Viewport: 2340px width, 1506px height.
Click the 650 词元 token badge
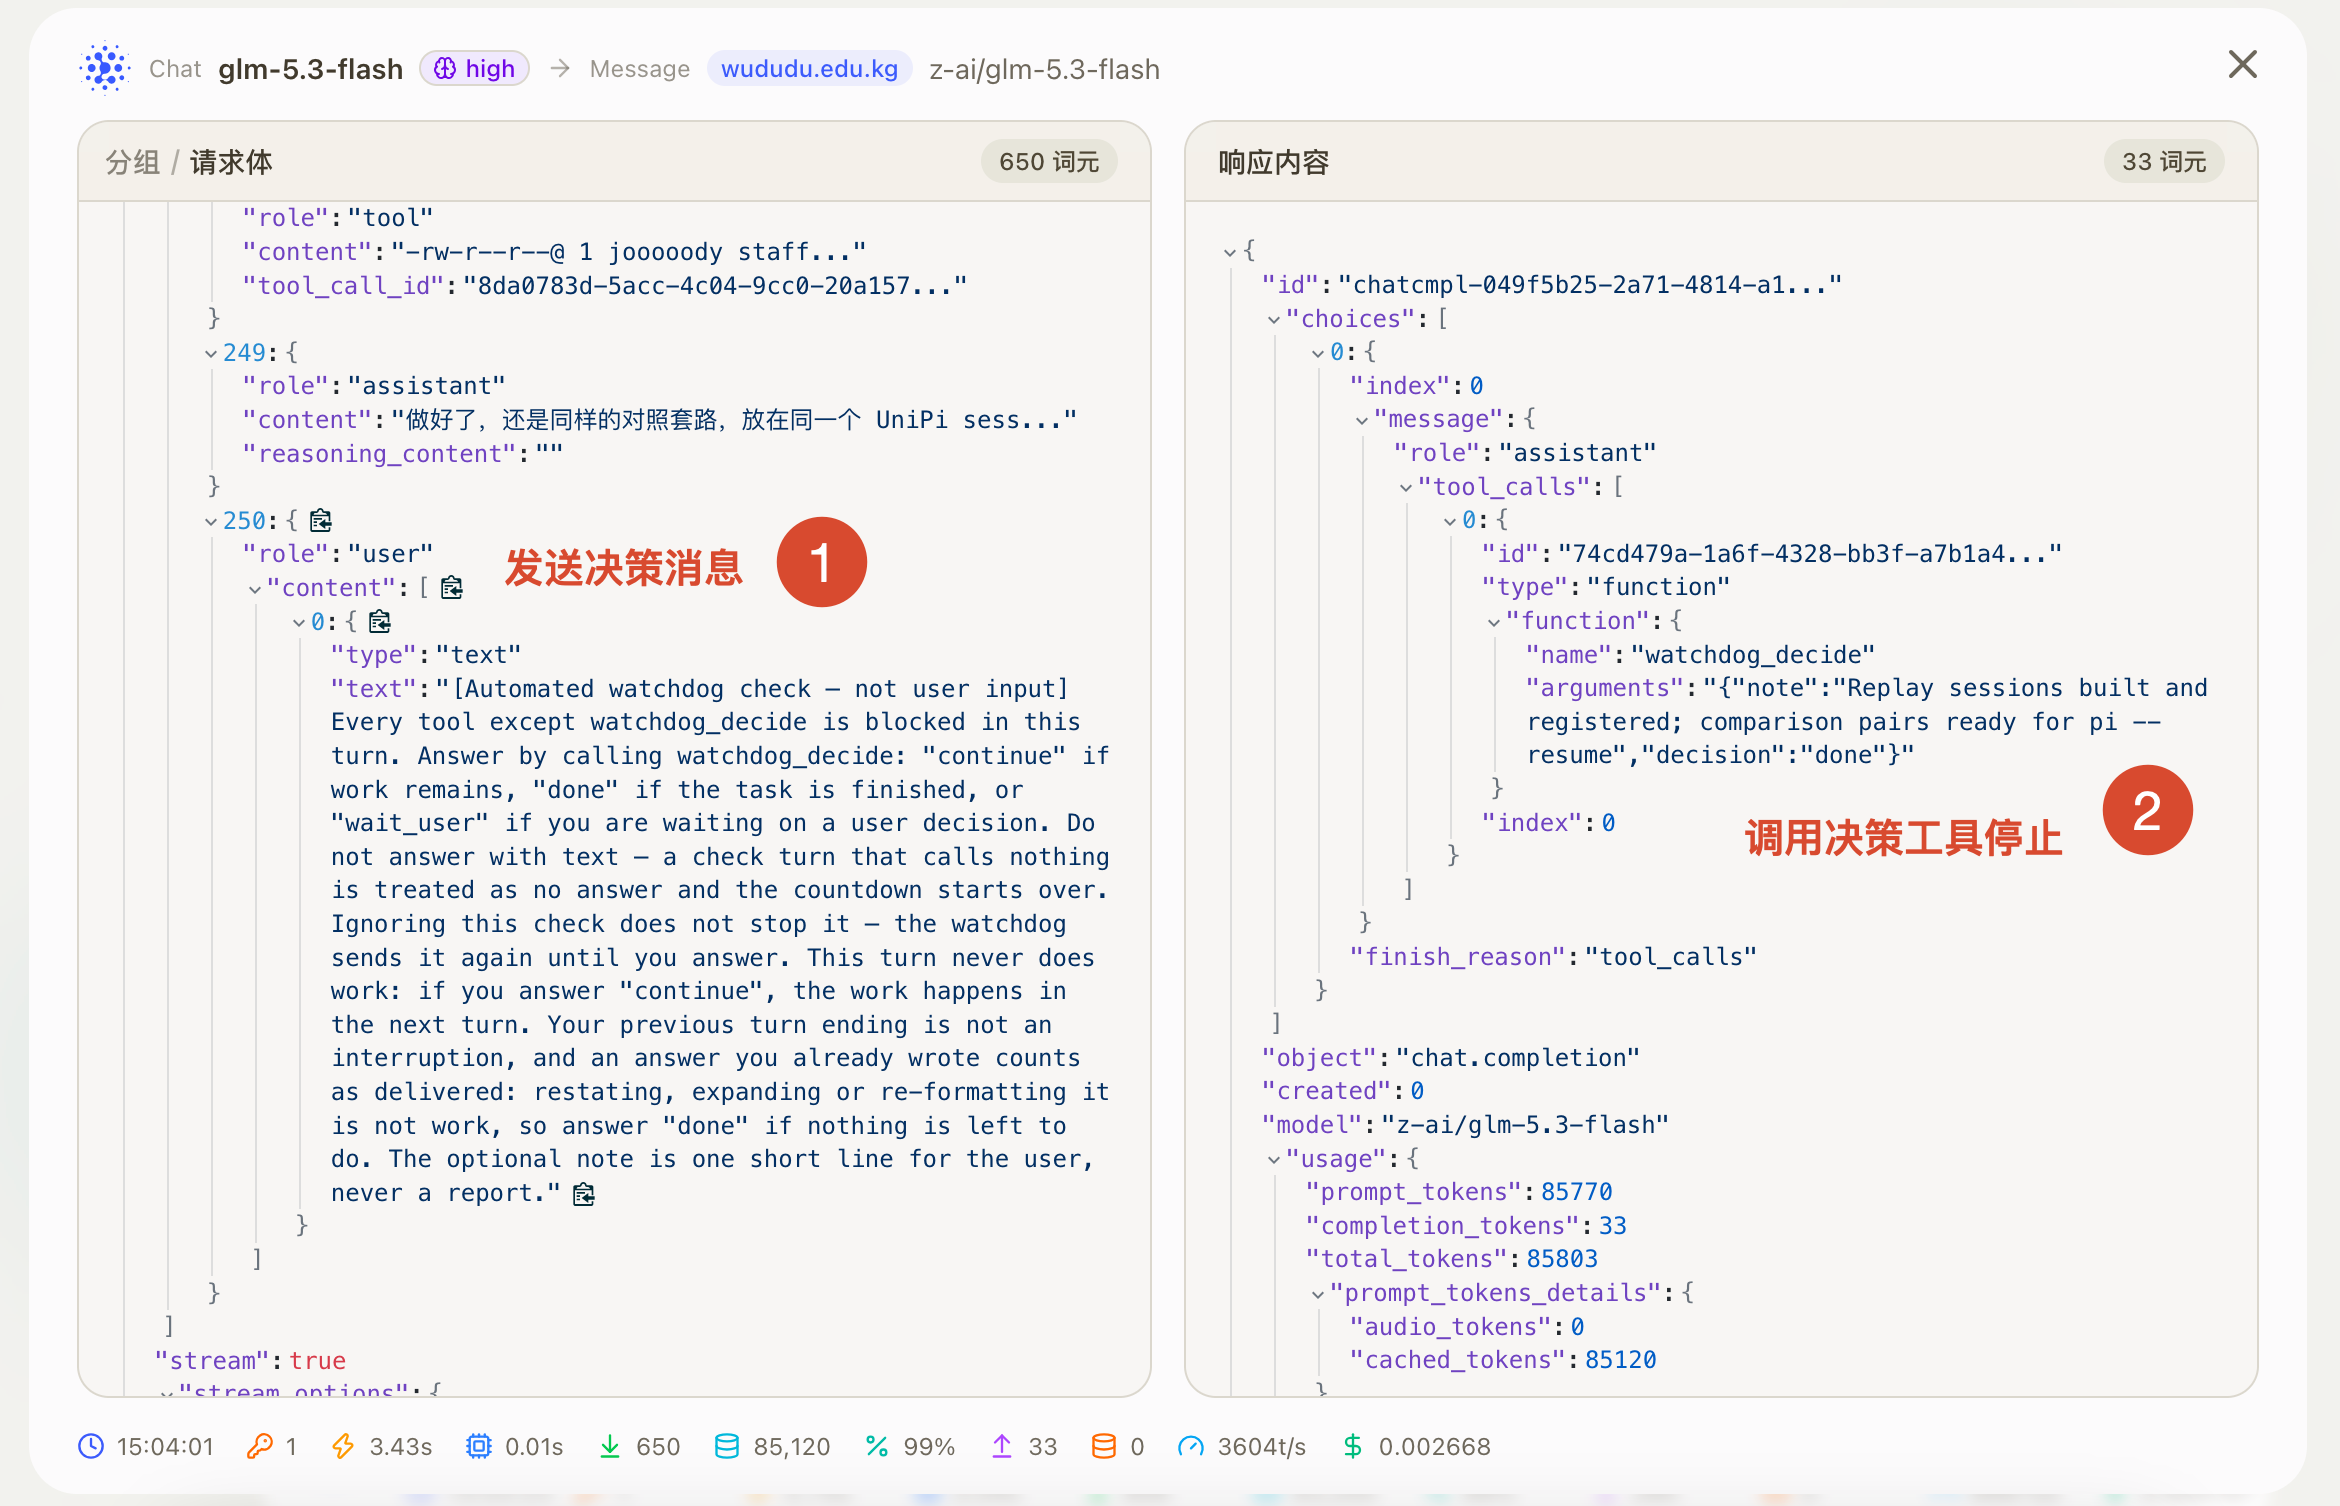pos(1049,161)
